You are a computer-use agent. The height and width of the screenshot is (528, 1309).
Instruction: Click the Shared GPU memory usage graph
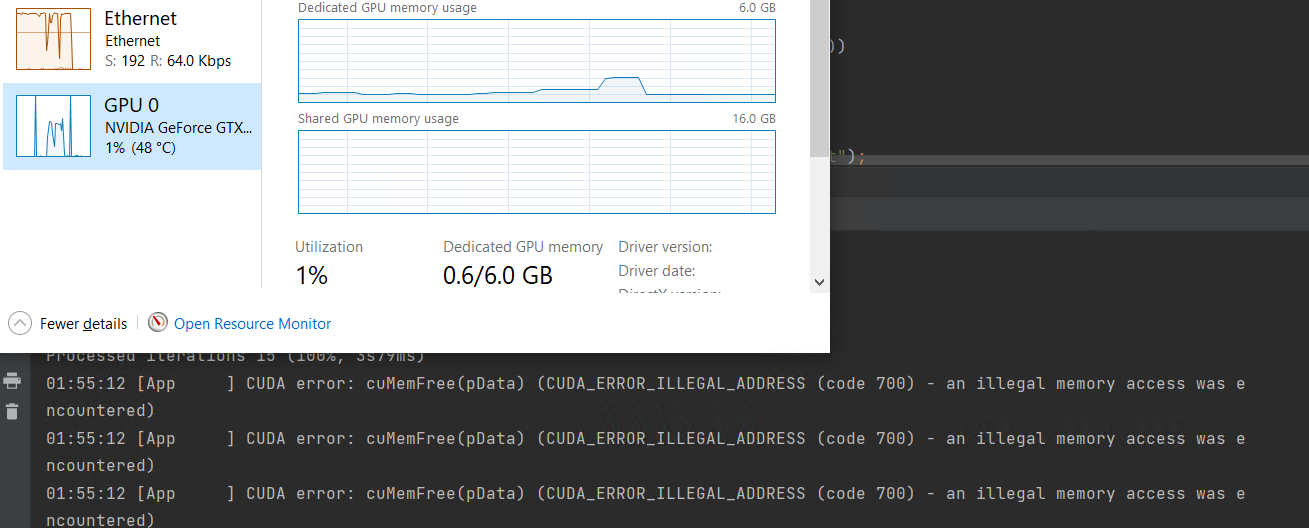537,171
